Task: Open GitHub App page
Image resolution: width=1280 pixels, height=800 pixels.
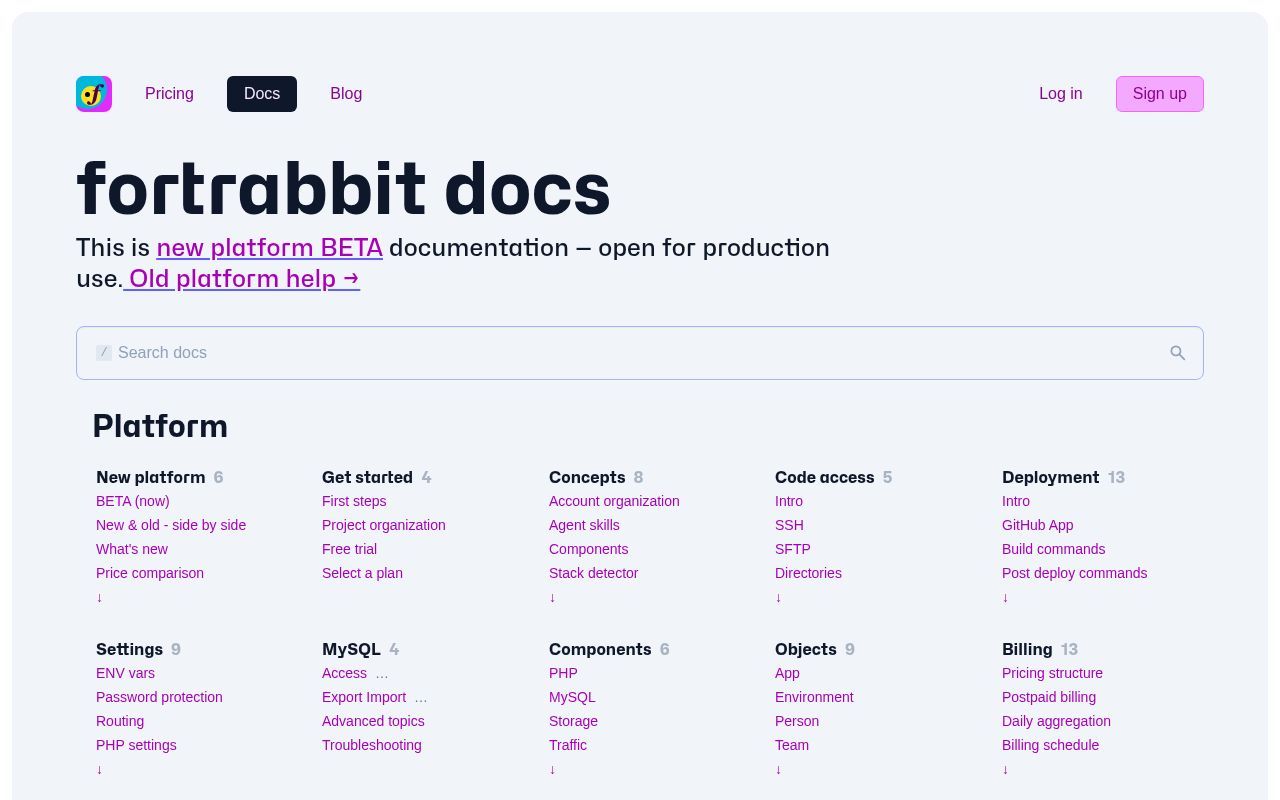Action: (x=1038, y=525)
